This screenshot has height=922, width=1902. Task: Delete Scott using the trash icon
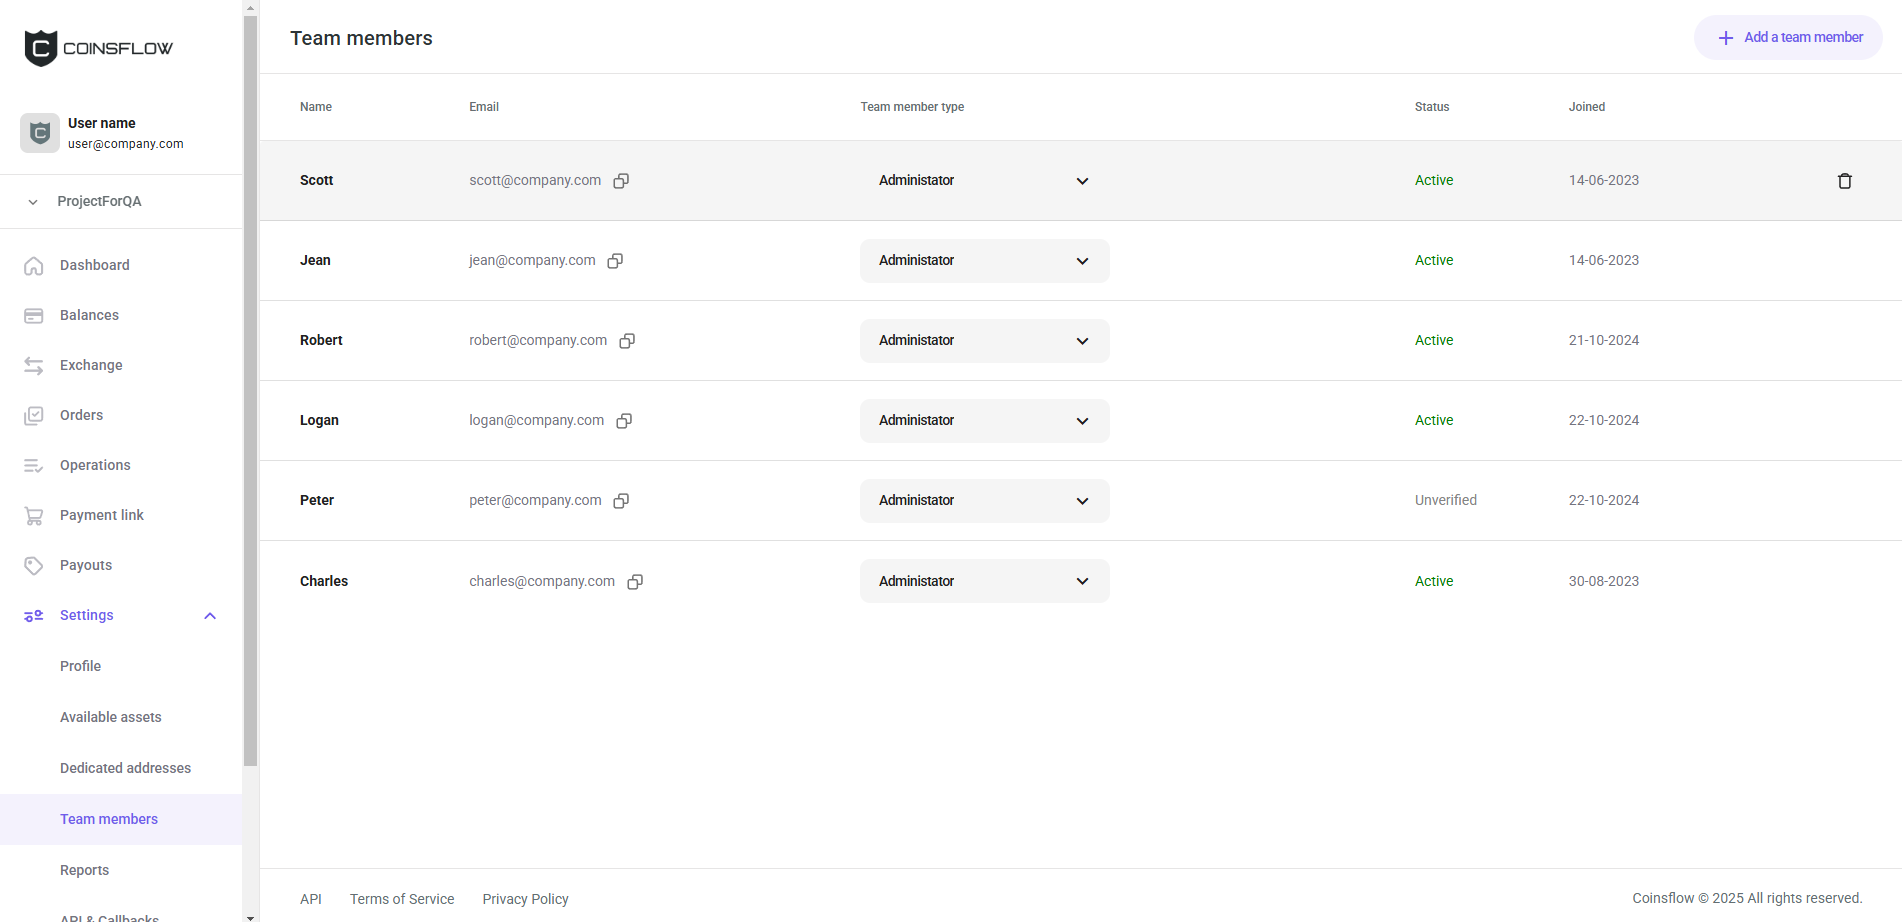point(1844,181)
